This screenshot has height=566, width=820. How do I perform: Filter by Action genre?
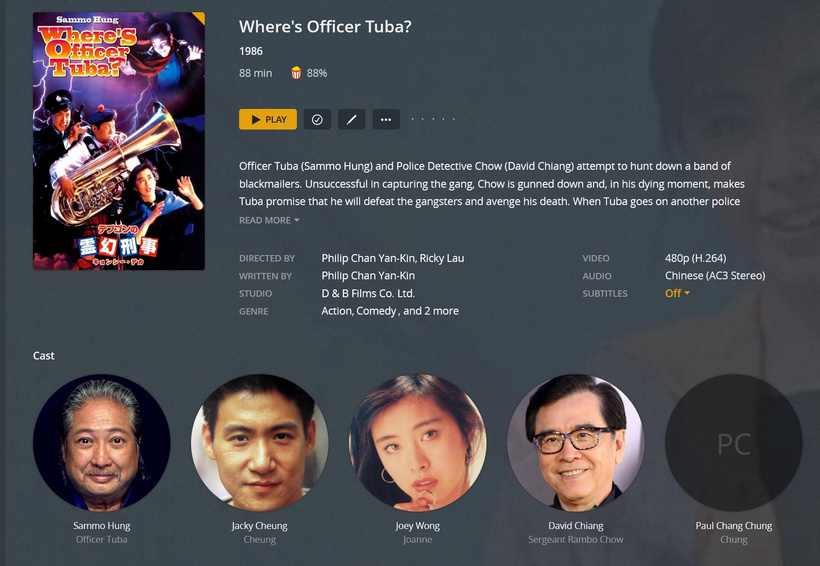(x=337, y=311)
